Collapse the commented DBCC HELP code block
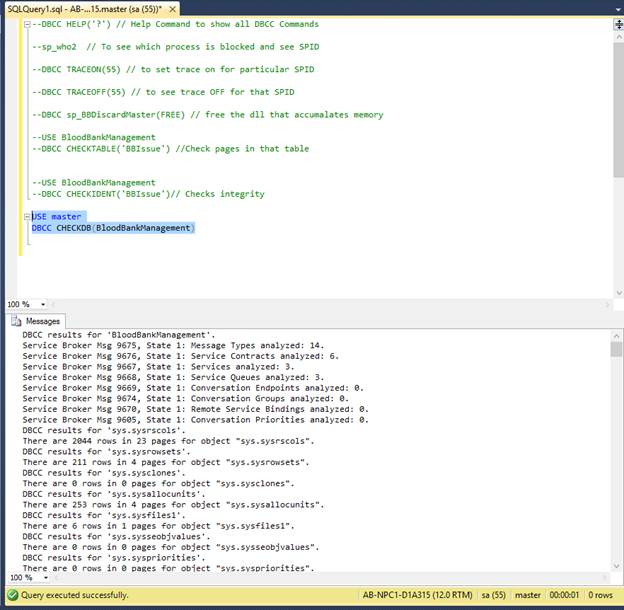Screen dimensions: 624x610 (x=27, y=24)
